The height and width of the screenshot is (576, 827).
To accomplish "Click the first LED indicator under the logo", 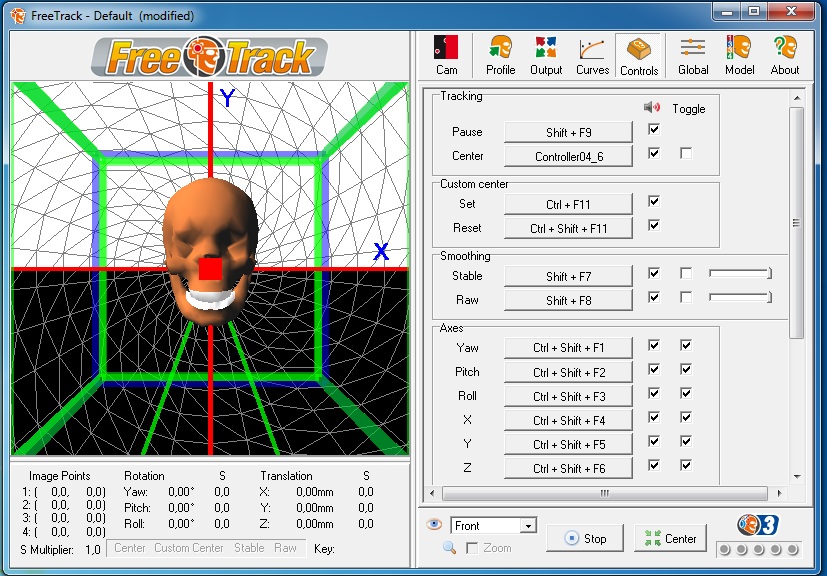I will pyautogui.click(x=725, y=550).
